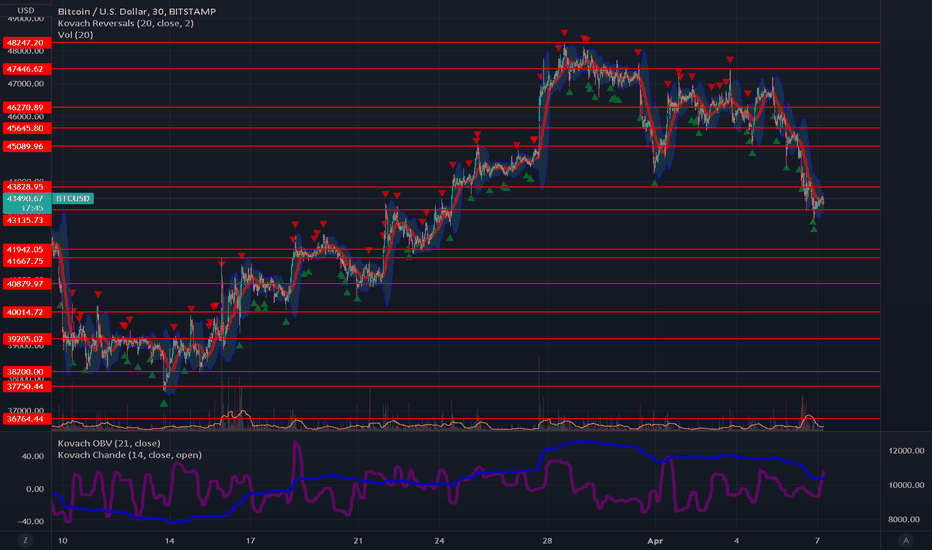932x550 pixels.
Task: Select the 41667.75 horizontal level label
Action: [x=27, y=261]
